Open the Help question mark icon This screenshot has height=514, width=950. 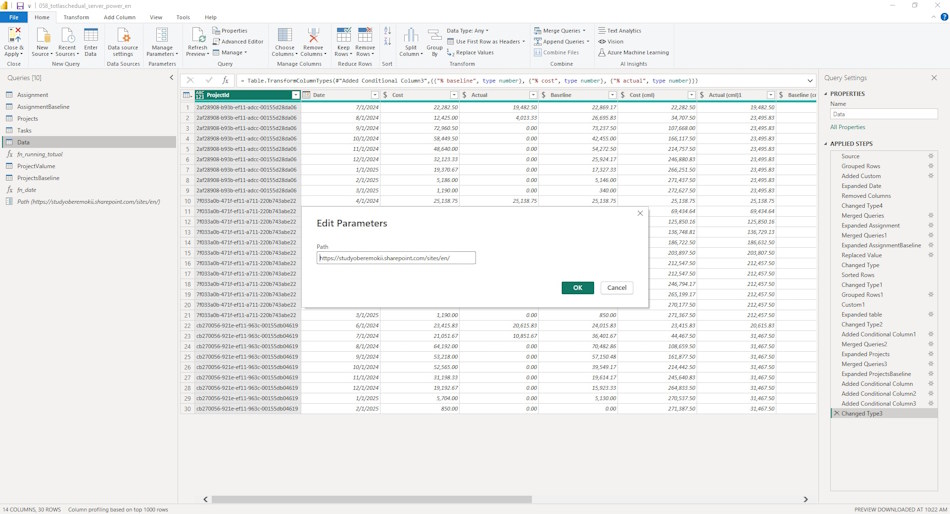[943, 17]
